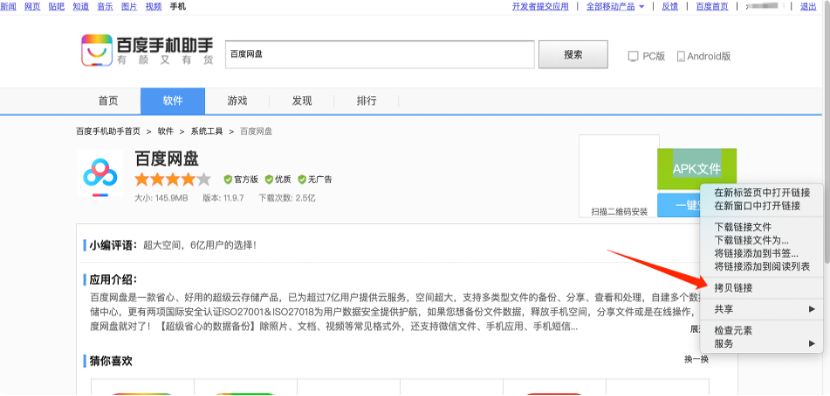Image resolution: width=830 pixels, height=396 pixels.
Task: Click the 手机 label in top bar
Action: 177,6
